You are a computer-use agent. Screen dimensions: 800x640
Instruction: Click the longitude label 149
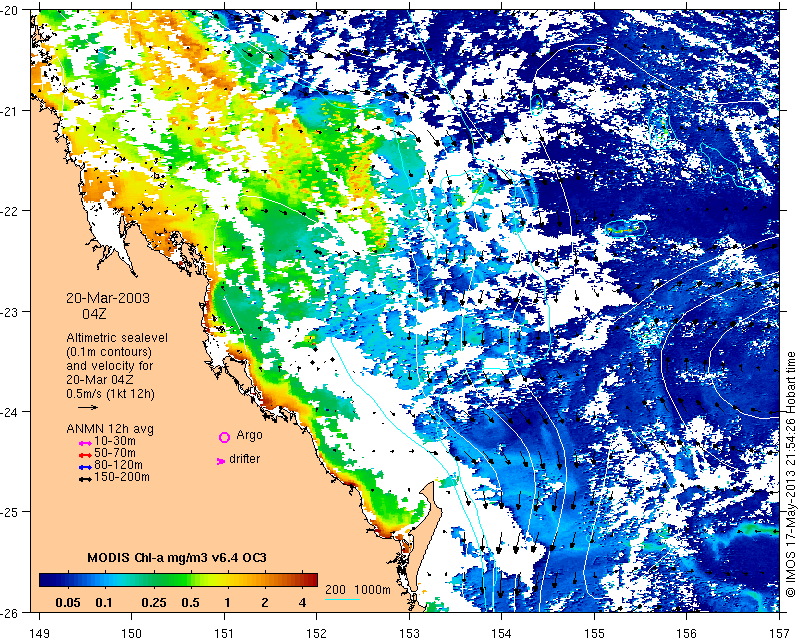click(x=39, y=633)
